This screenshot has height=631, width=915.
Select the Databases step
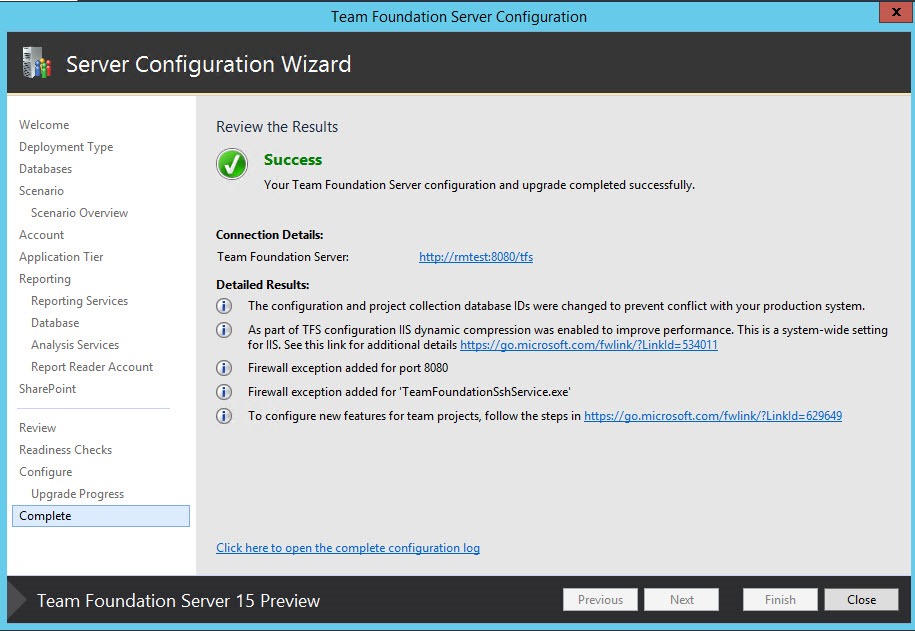[x=46, y=169]
